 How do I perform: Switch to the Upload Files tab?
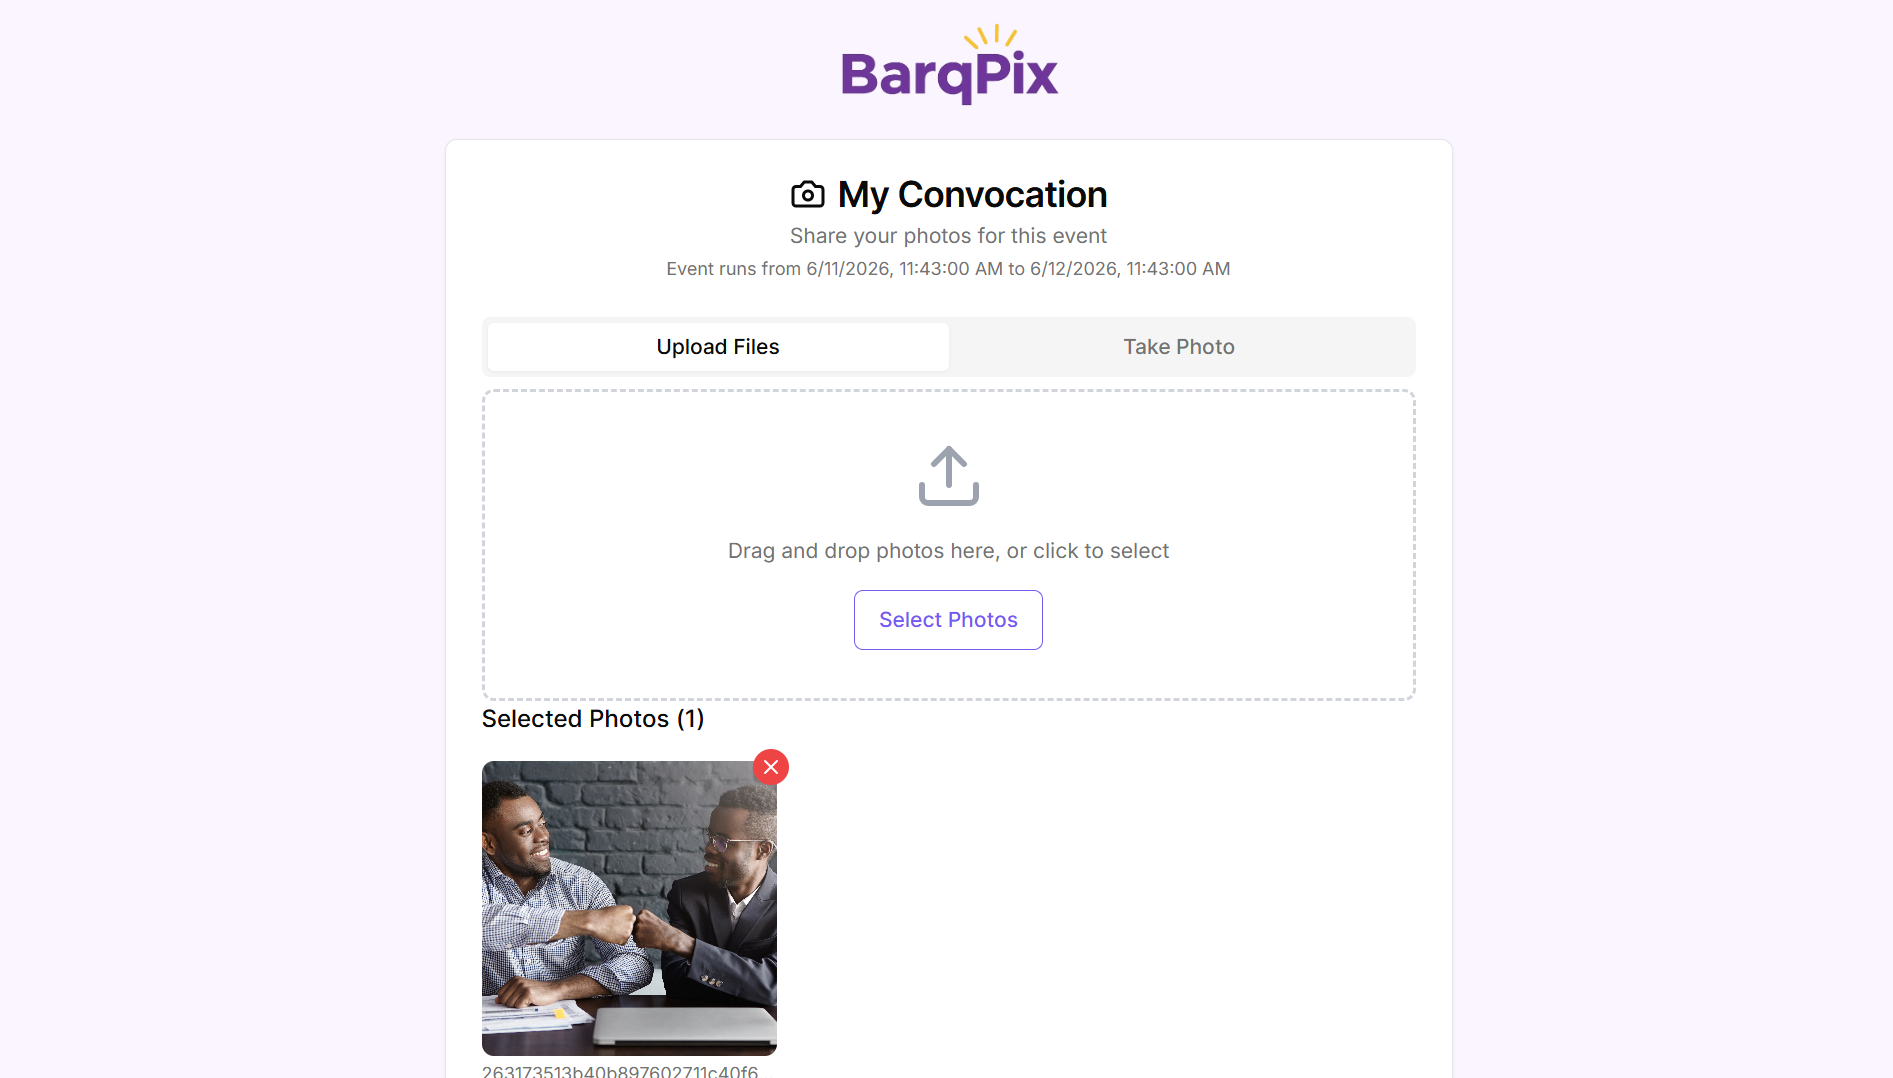(718, 347)
